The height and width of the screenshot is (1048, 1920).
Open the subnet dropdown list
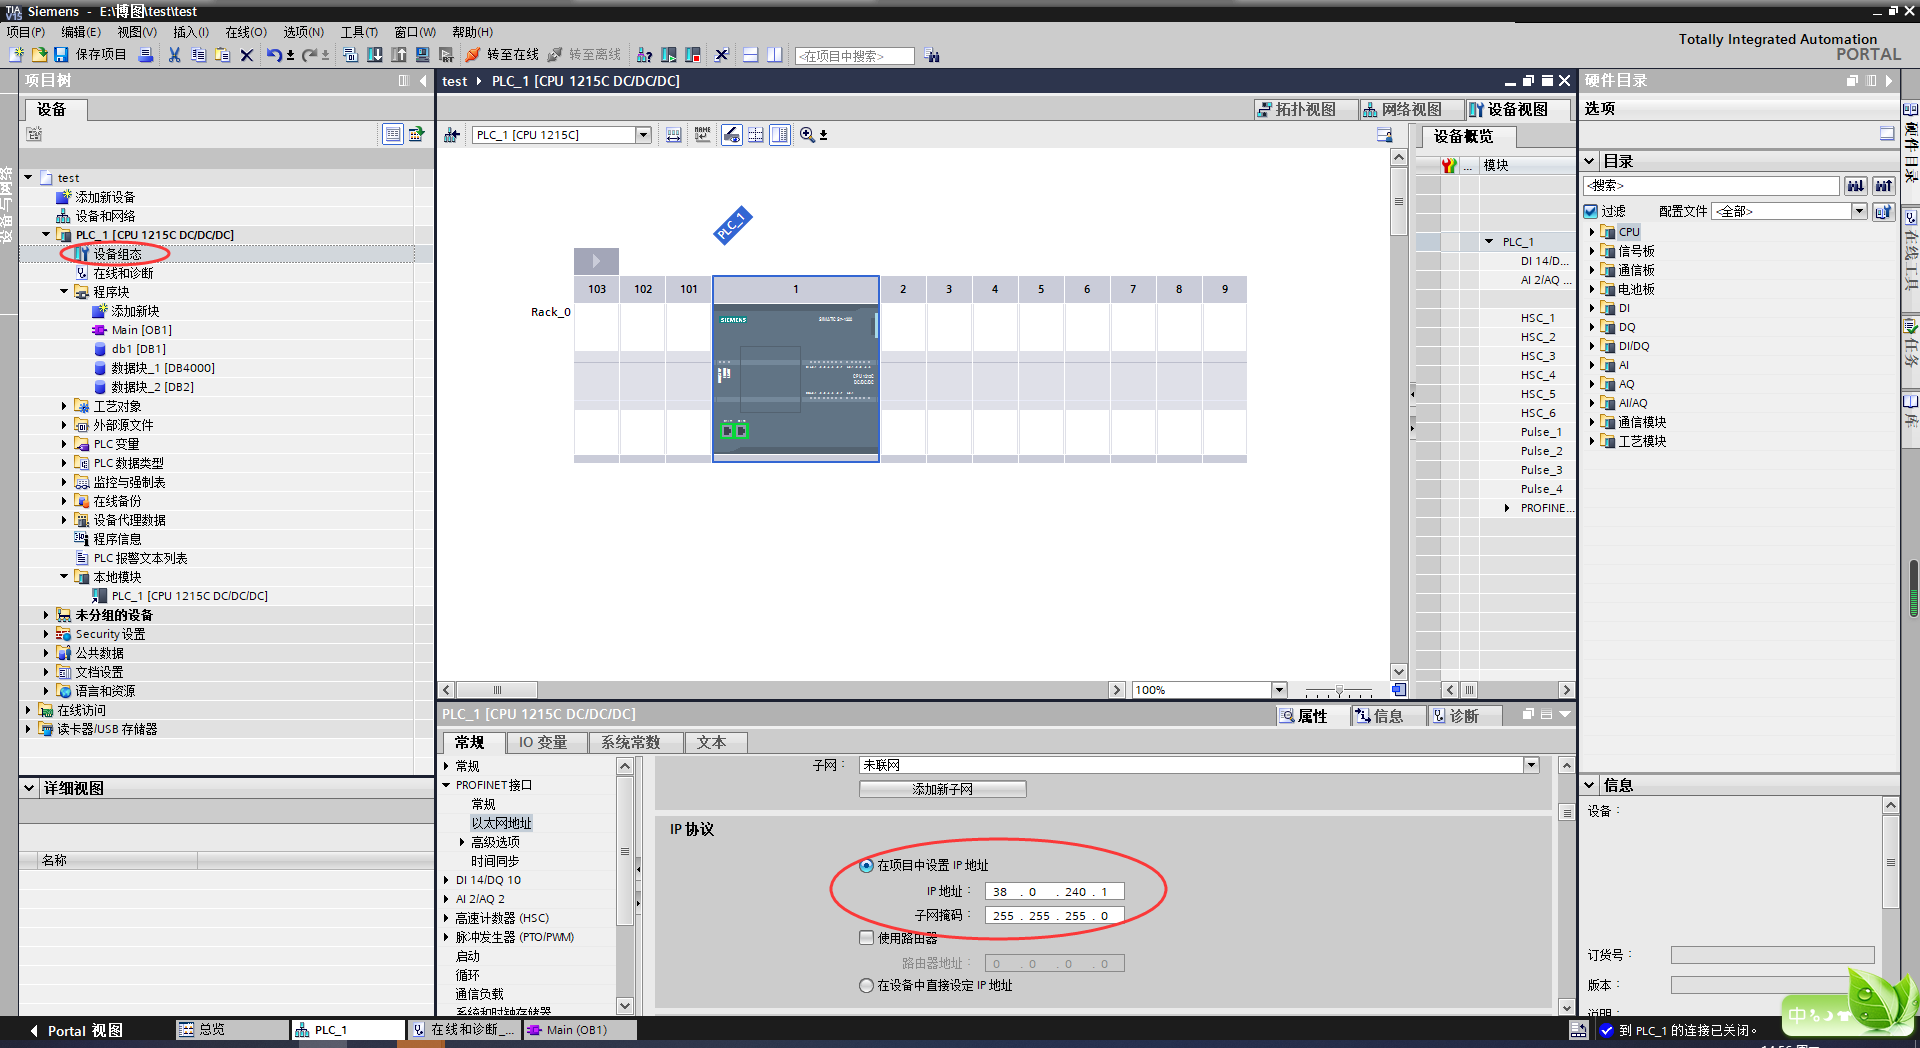tap(1531, 765)
